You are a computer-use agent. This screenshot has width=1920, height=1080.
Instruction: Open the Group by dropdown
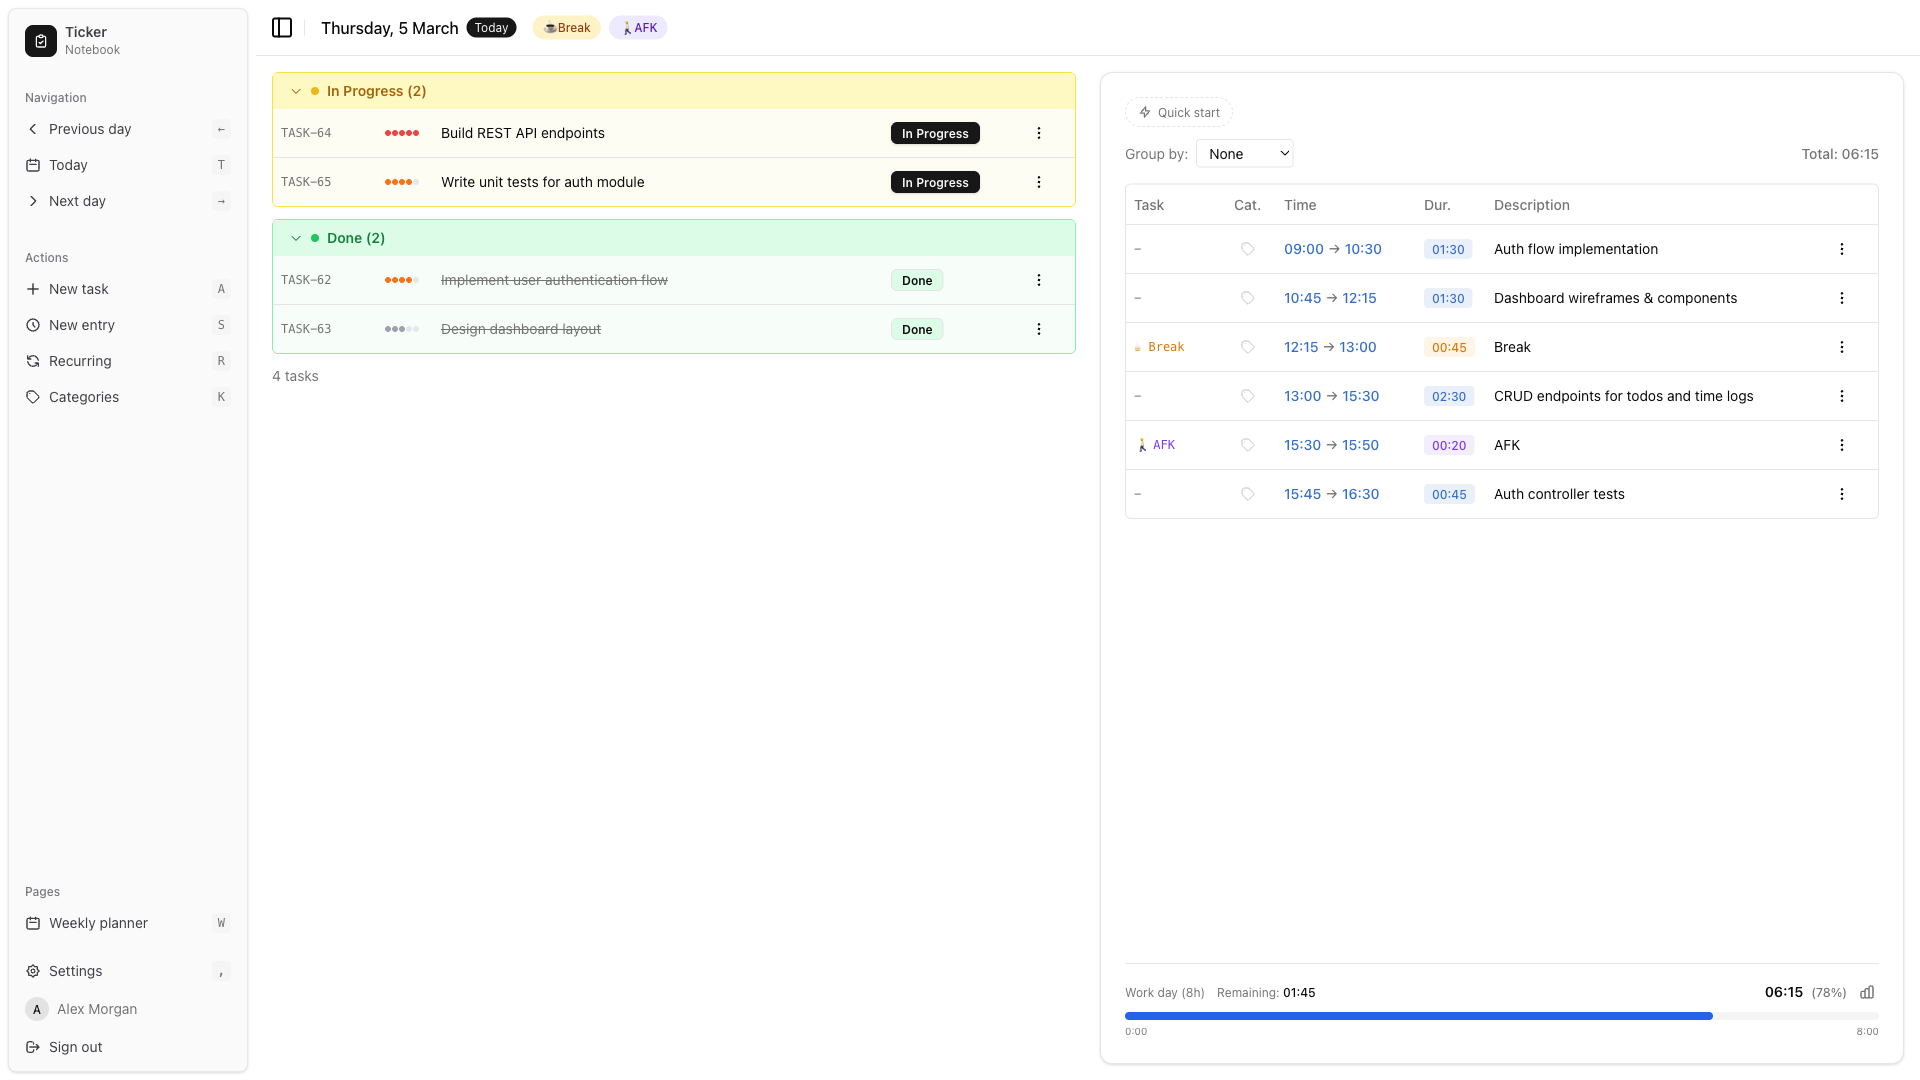pyautogui.click(x=1245, y=153)
